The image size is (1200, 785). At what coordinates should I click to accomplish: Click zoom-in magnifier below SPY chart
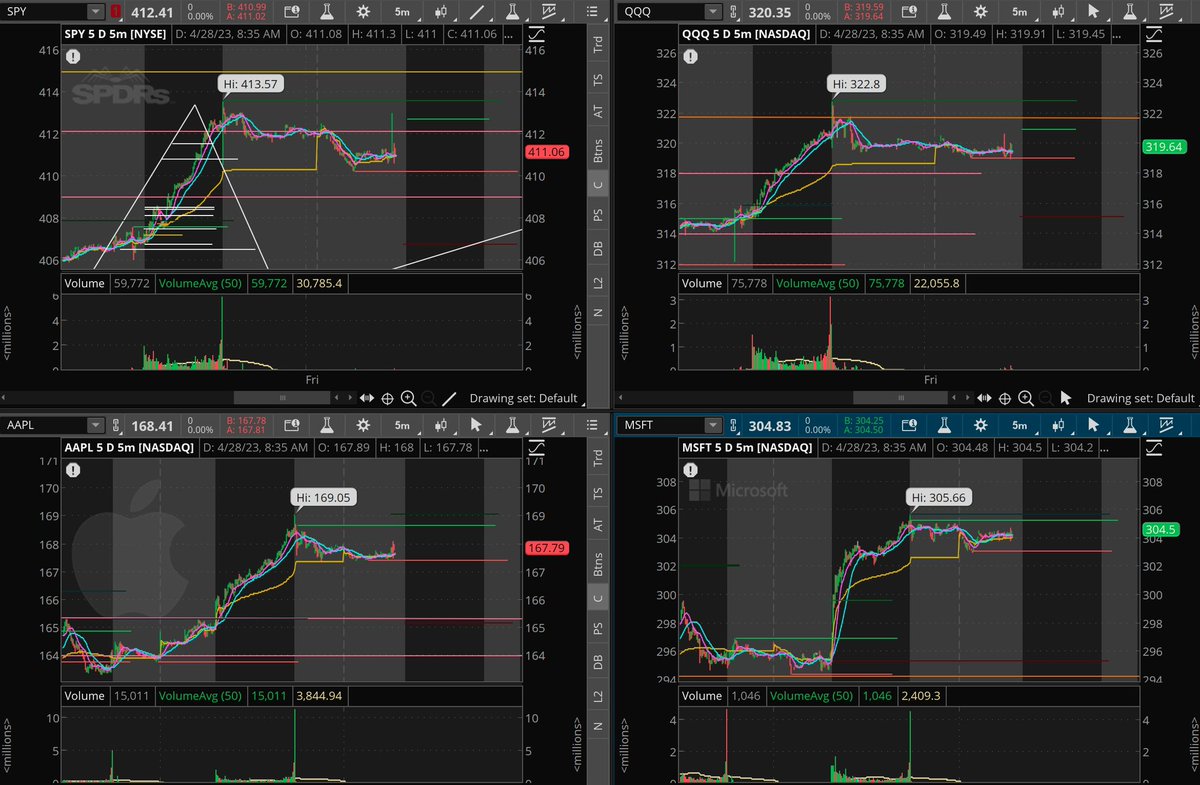tap(408, 398)
